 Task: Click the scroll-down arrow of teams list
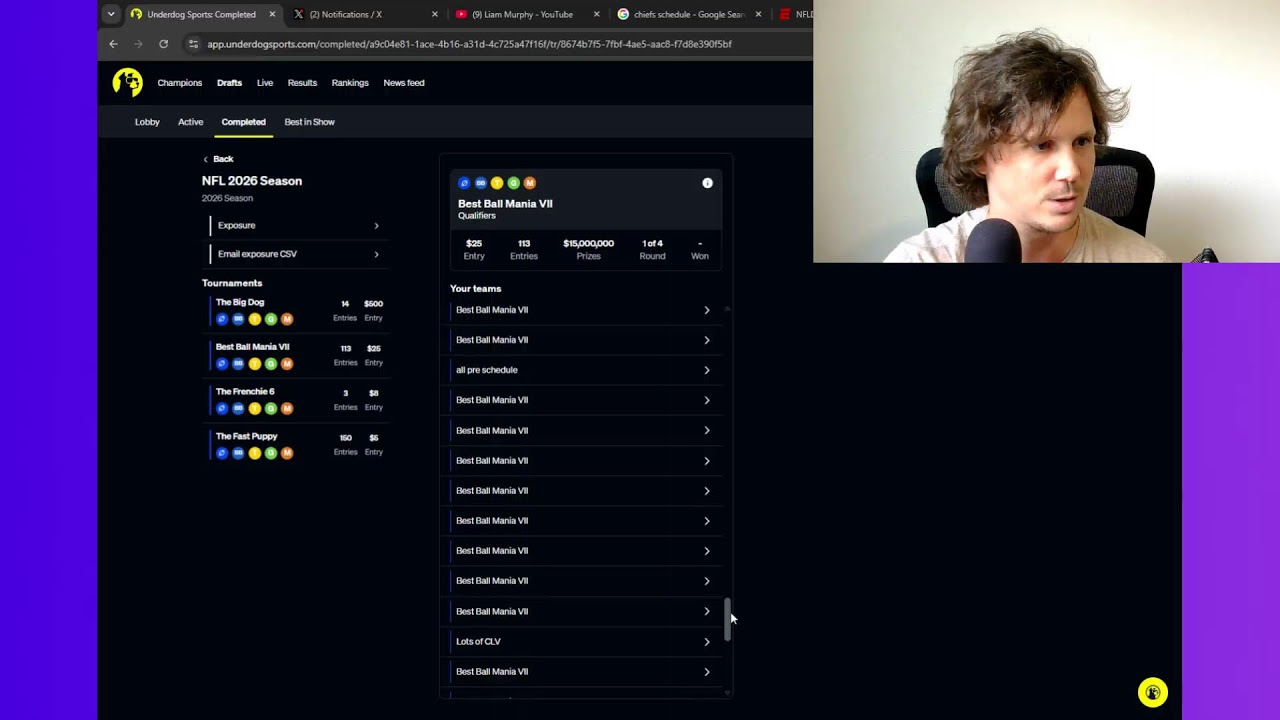click(x=727, y=693)
